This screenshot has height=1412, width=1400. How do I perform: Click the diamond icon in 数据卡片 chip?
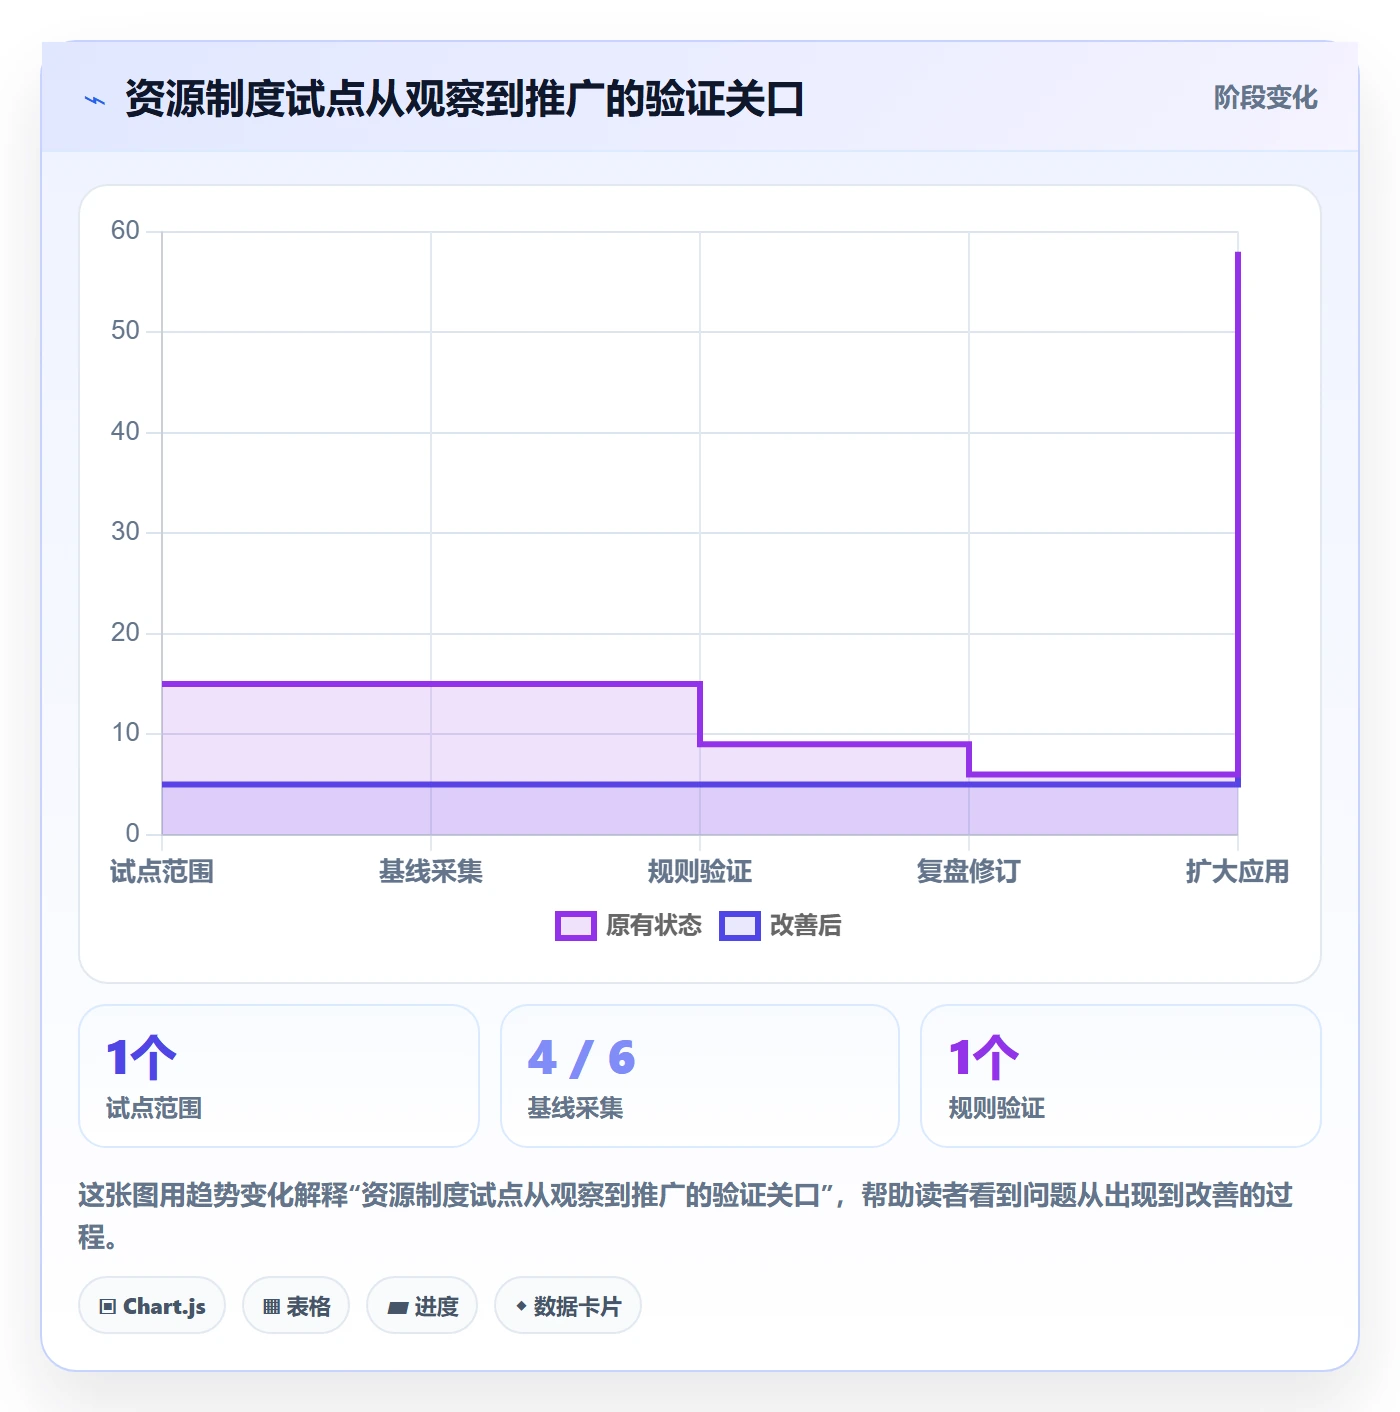pos(521,1306)
